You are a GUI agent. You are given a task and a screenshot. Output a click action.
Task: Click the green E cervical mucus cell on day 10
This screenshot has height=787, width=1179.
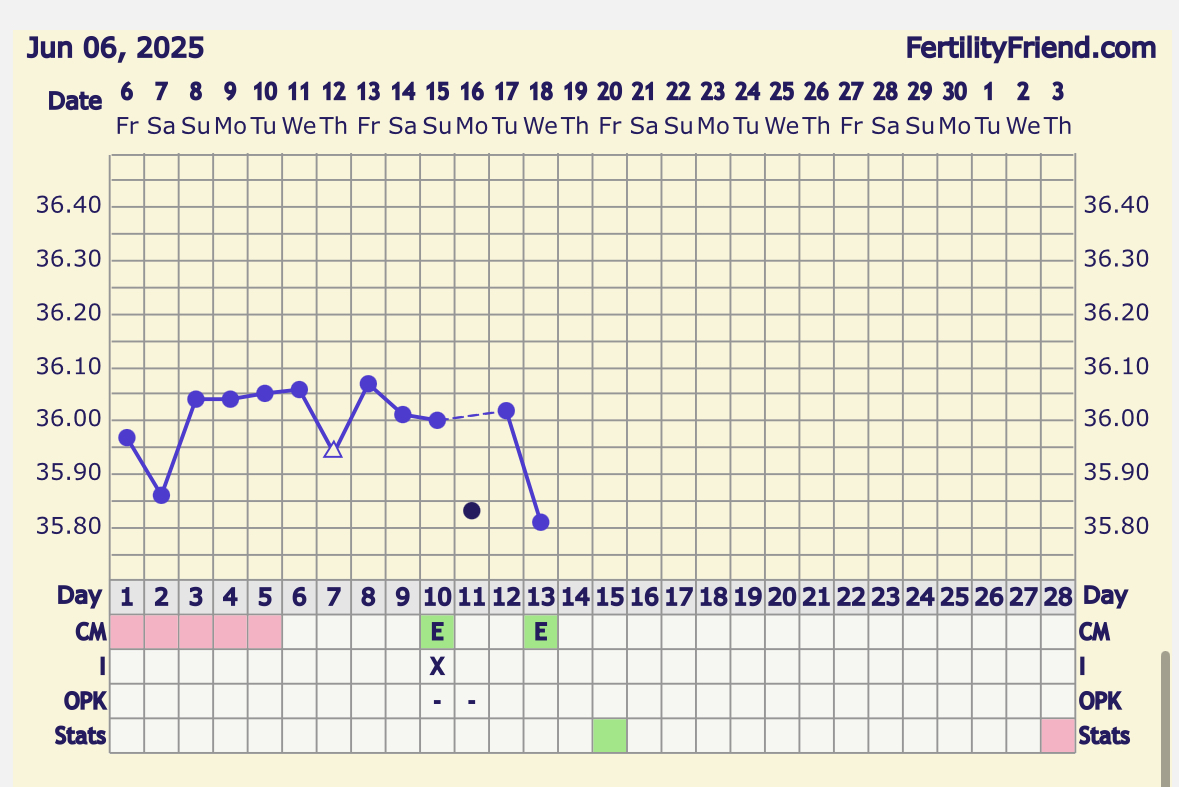point(437,632)
